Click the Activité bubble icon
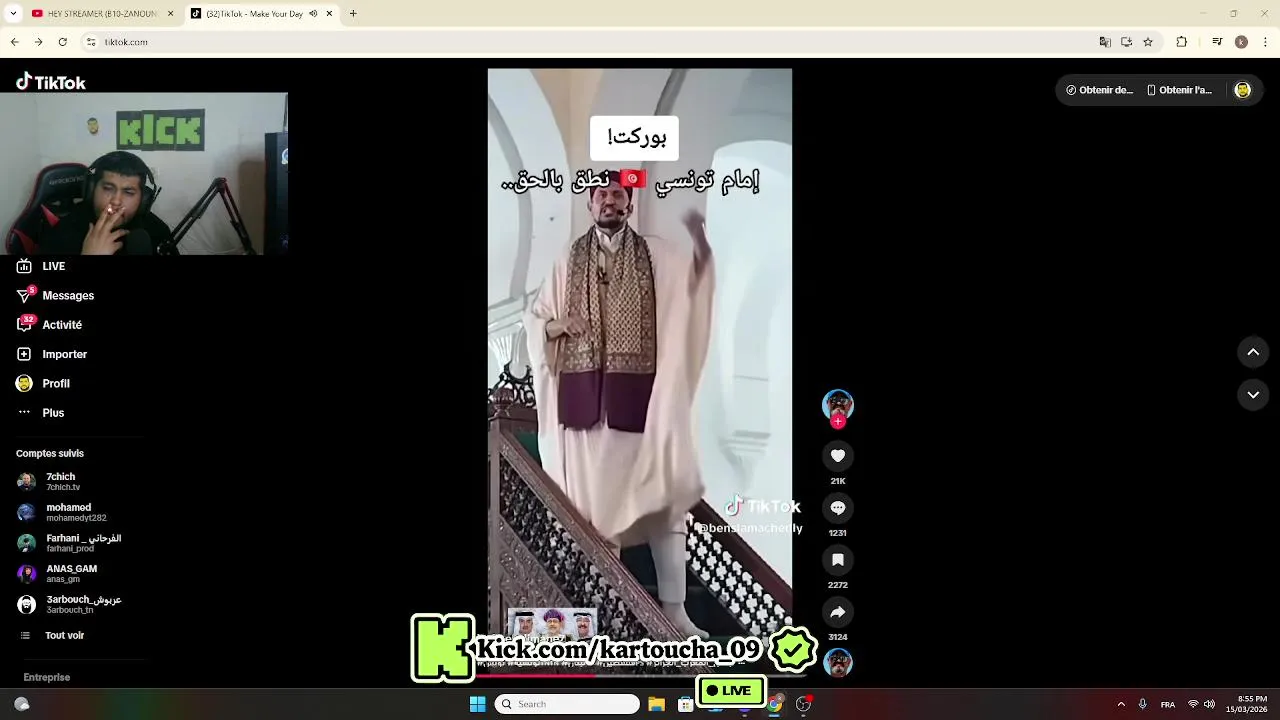1280x720 pixels. tap(24, 325)
